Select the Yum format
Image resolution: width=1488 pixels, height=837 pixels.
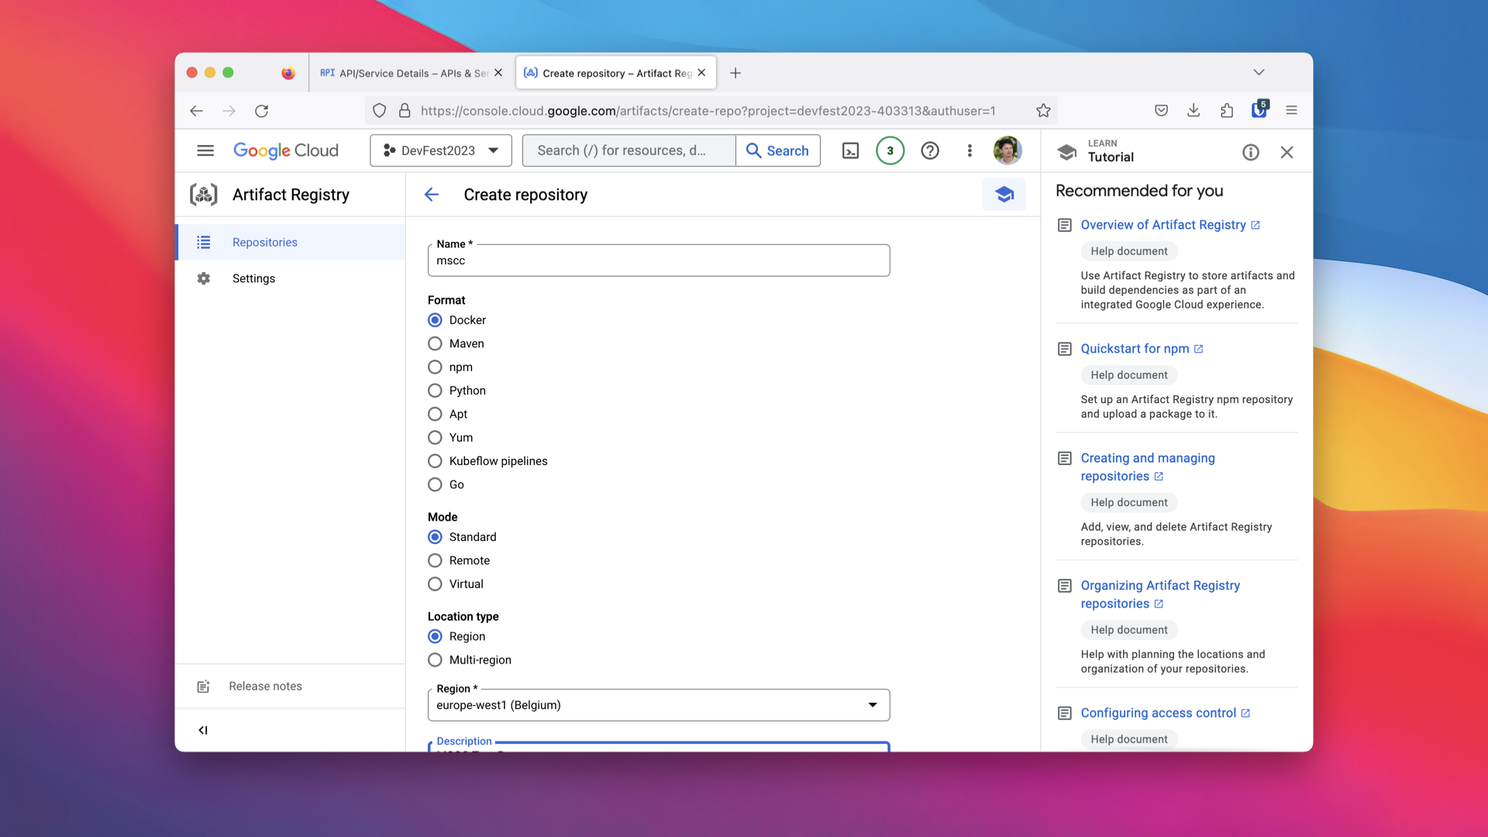coord(435,438)
